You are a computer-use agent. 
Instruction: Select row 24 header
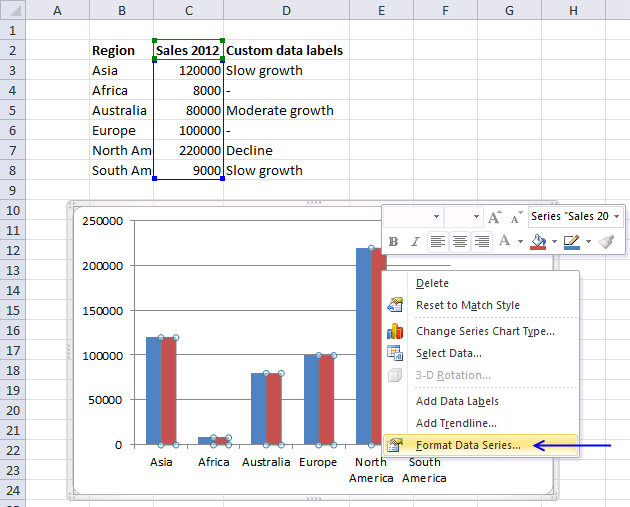[x=12, y=490]
